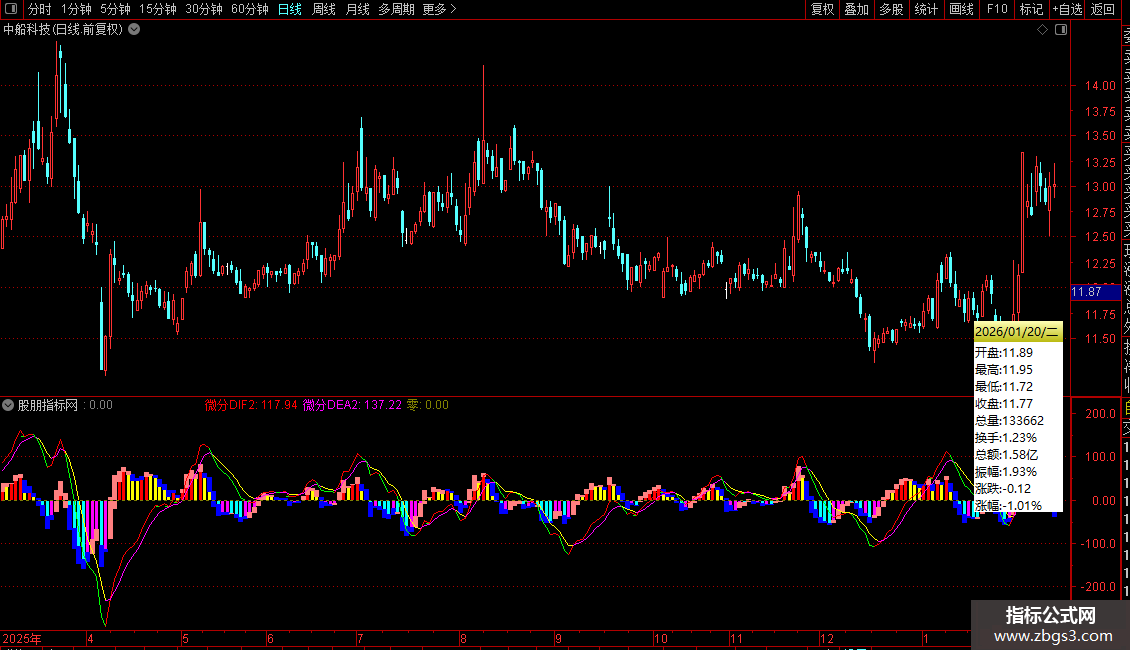Open the 画线 drawing tools
Viewport: 1130px width, 650px height.
click(x=961, y=9)
